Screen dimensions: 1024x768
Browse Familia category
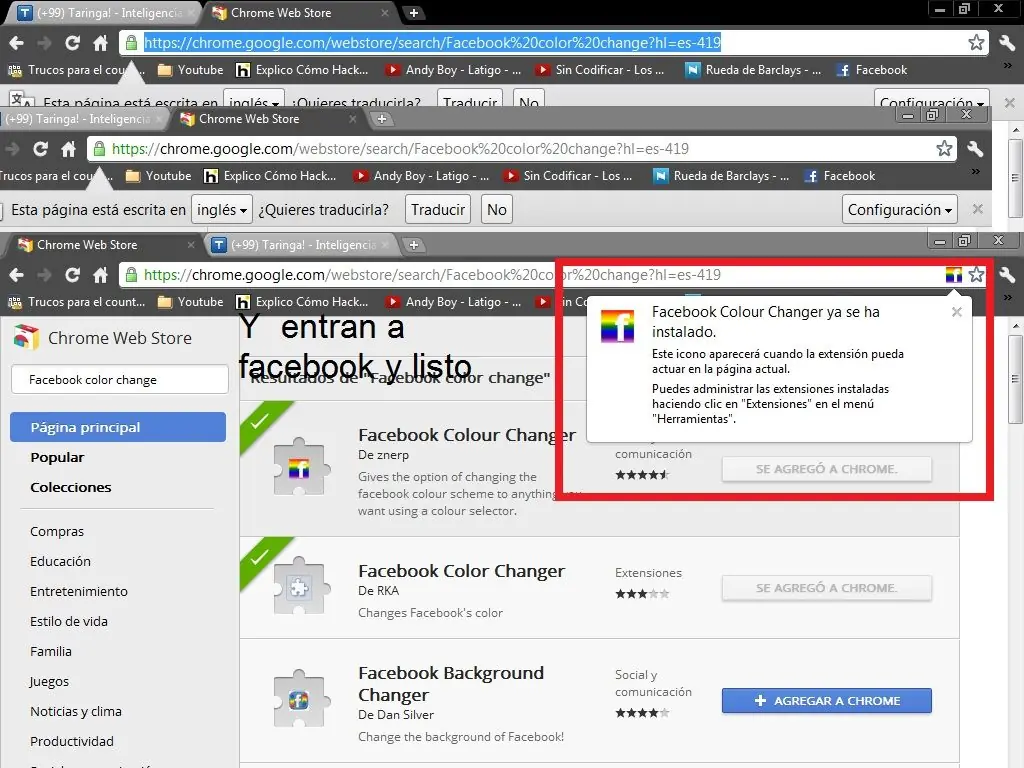coord(50,652)
